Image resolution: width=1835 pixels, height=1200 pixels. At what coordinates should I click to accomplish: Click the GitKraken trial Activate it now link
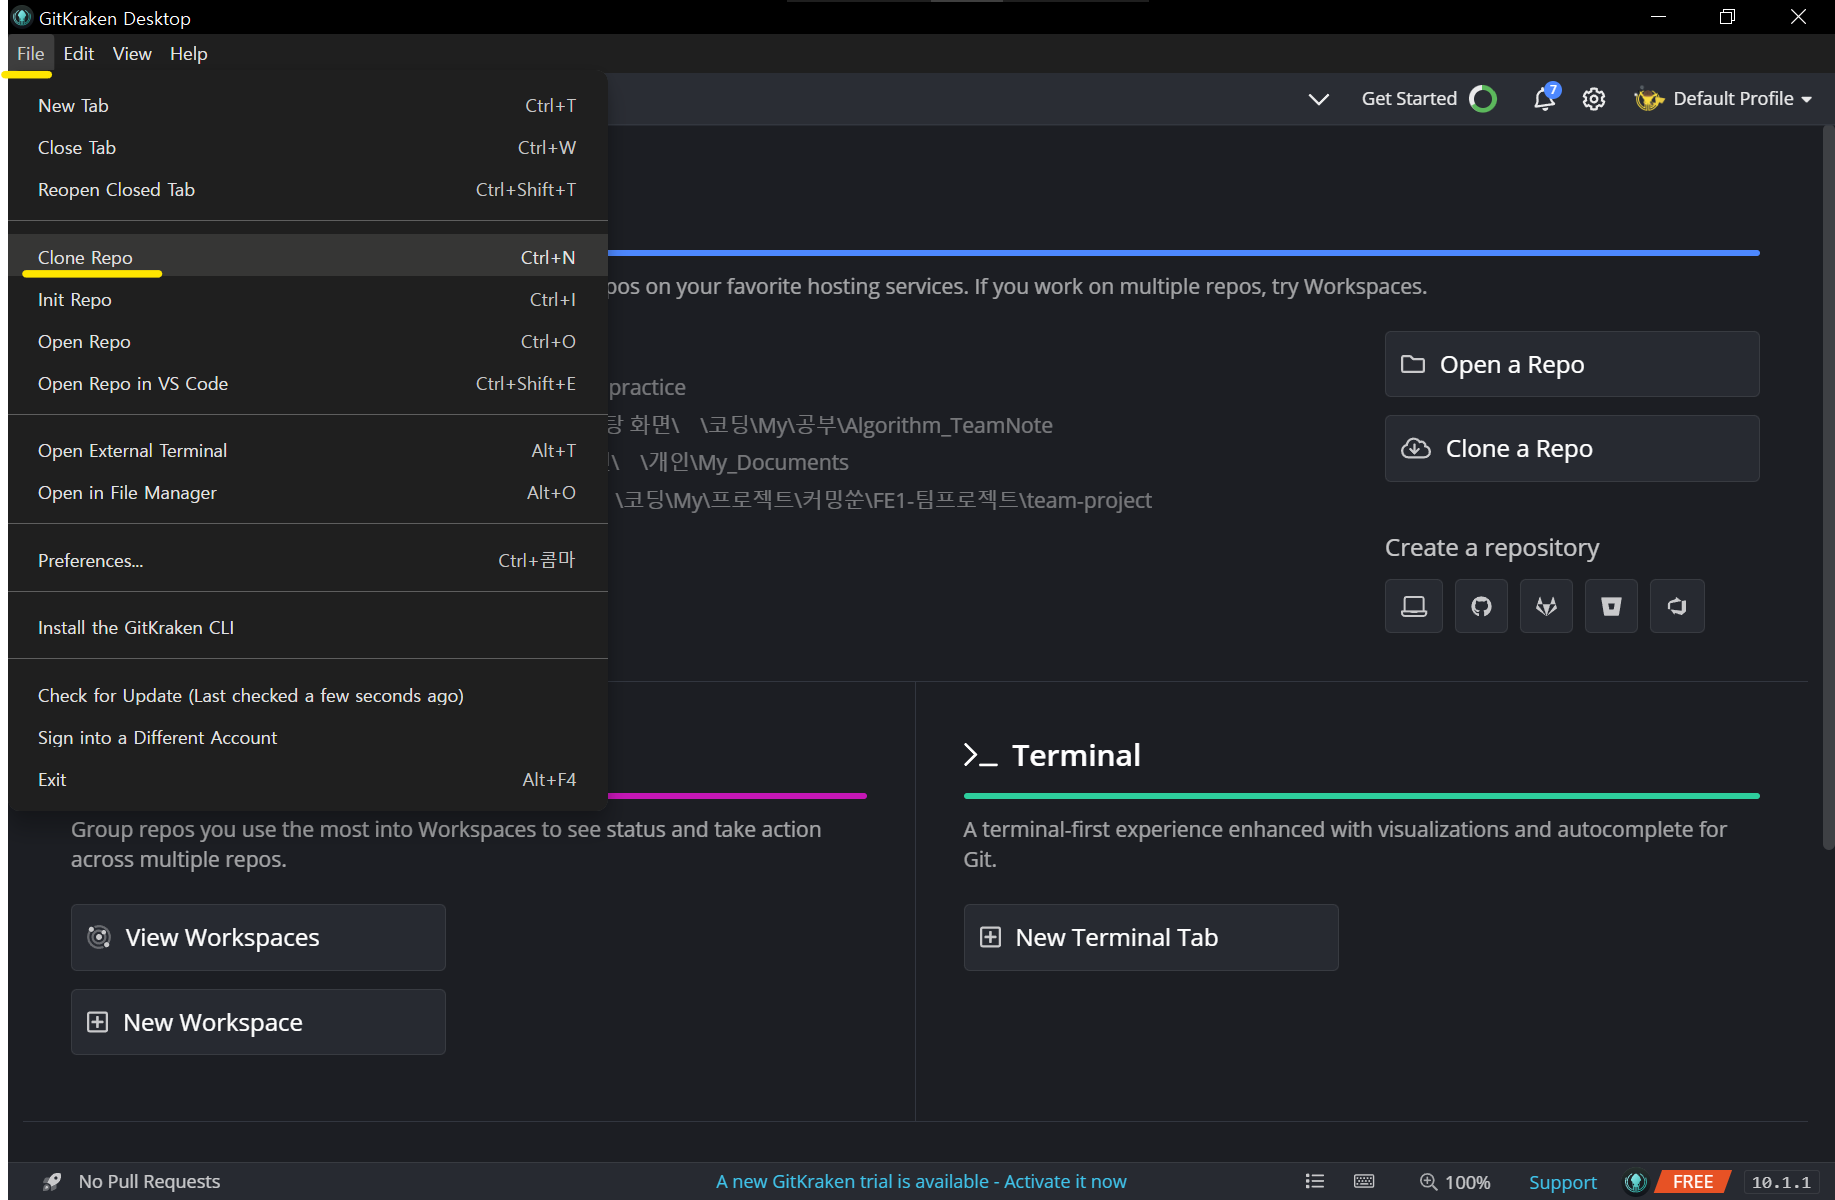(921, 1182)
